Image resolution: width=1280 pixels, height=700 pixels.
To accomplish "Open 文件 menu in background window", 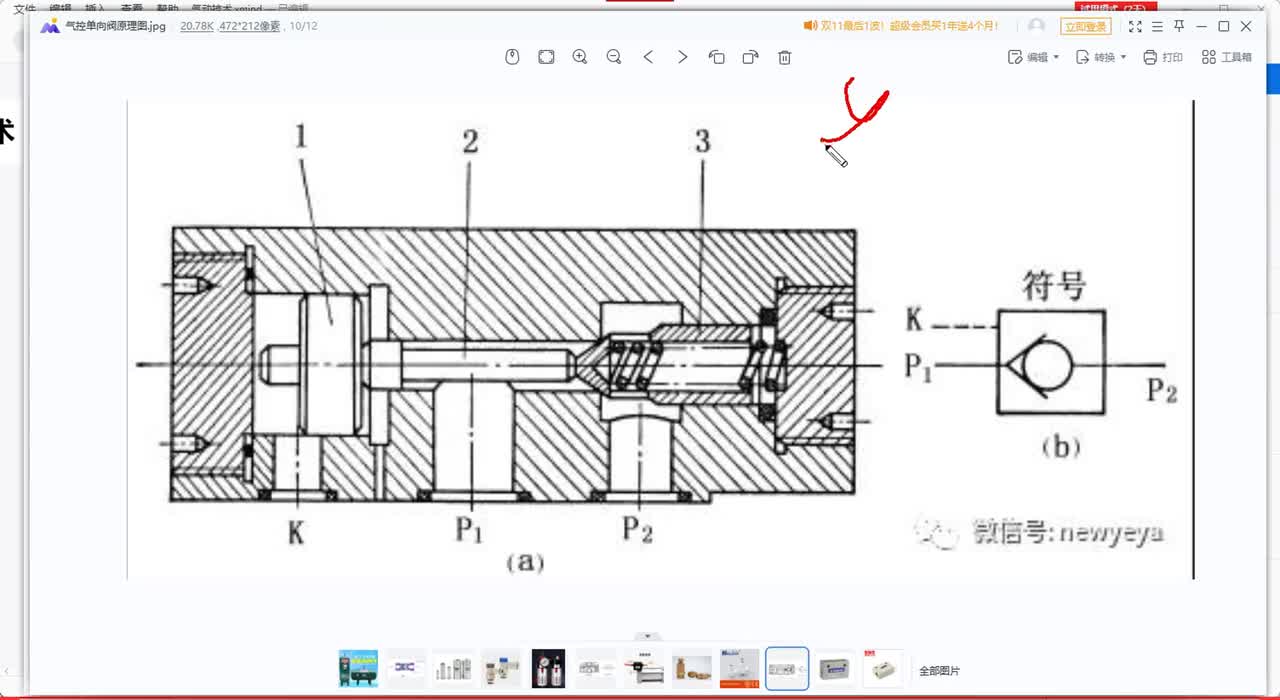I will (x=24, y=8).
